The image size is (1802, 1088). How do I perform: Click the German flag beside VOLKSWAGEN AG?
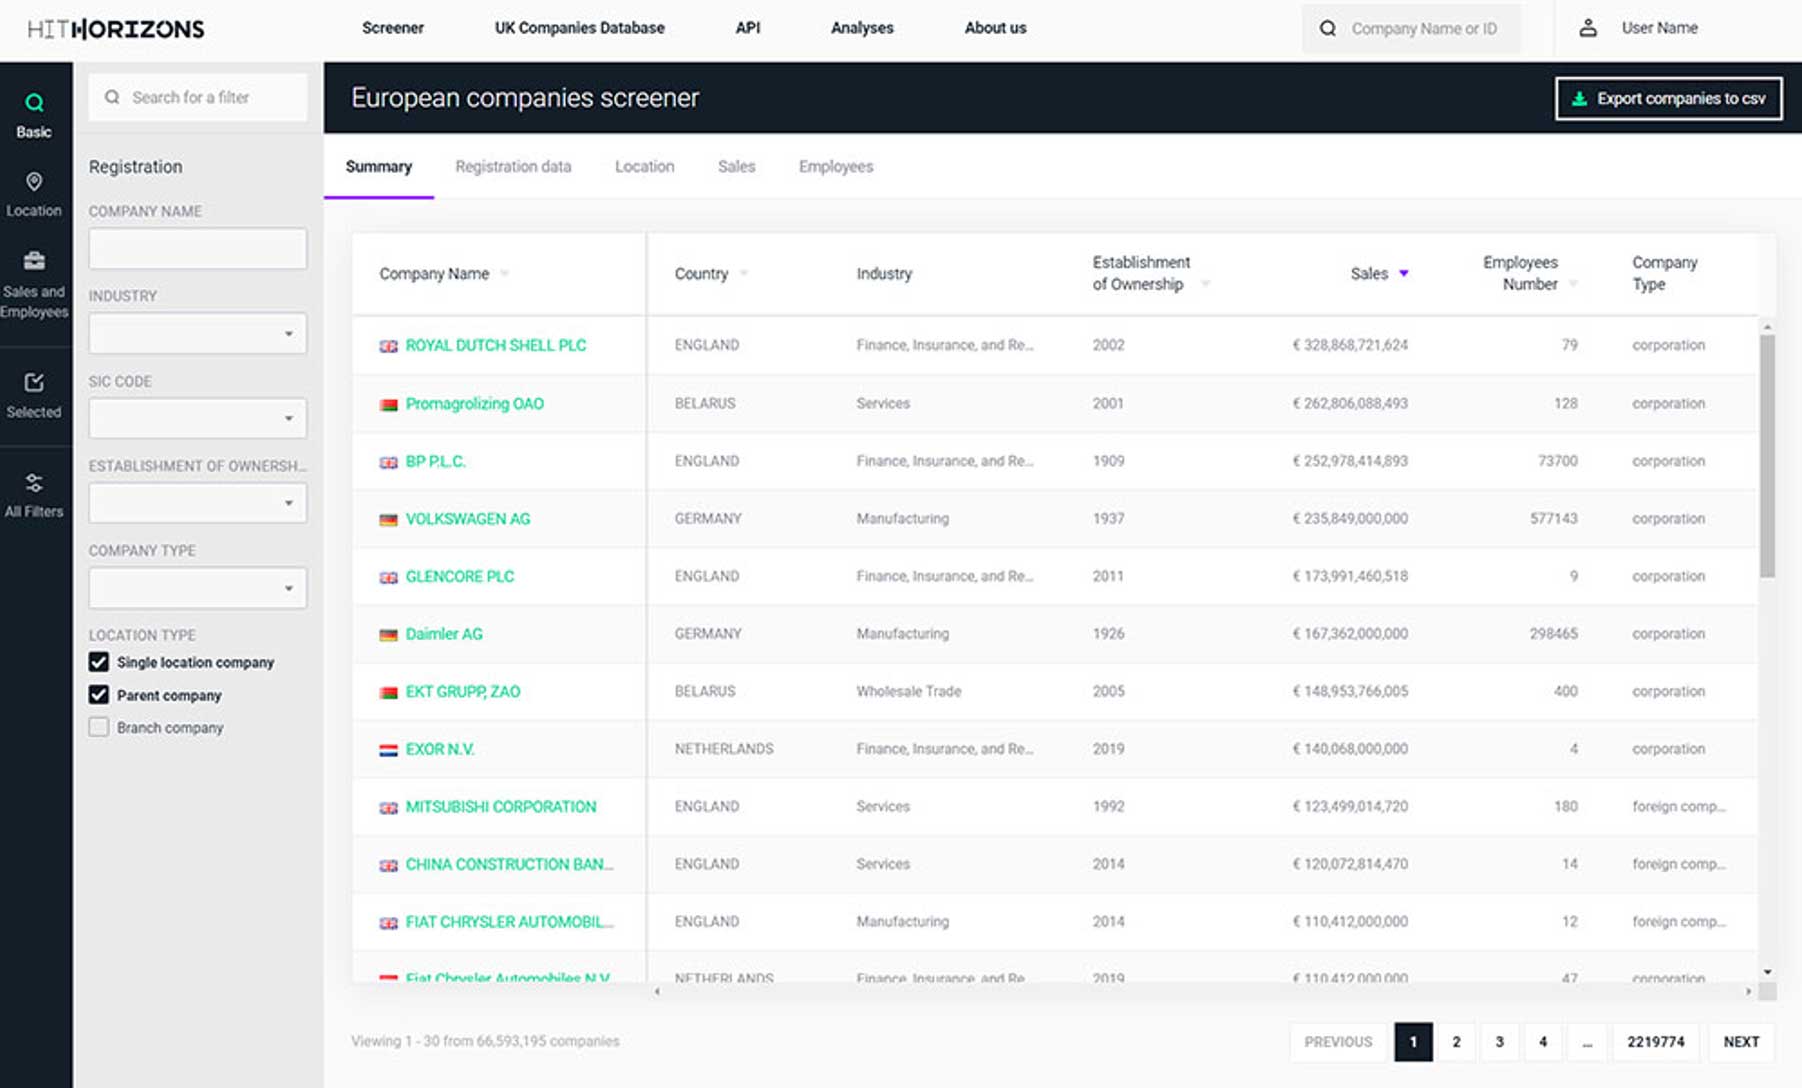[389, 520]
